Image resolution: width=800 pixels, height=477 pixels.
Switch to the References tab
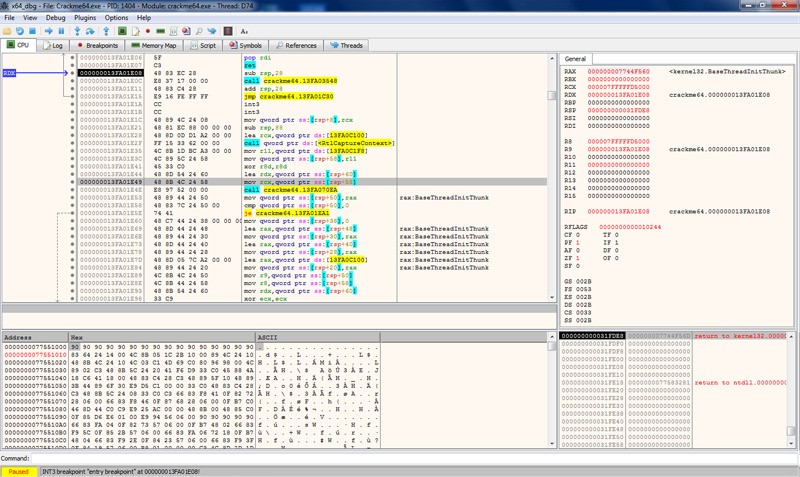296,45
